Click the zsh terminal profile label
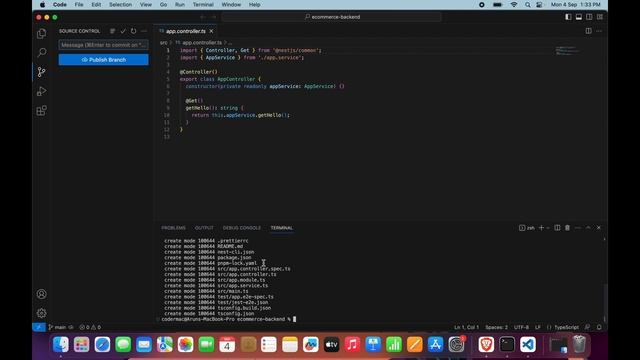This screenshot has width=640, height=360. 527,228
